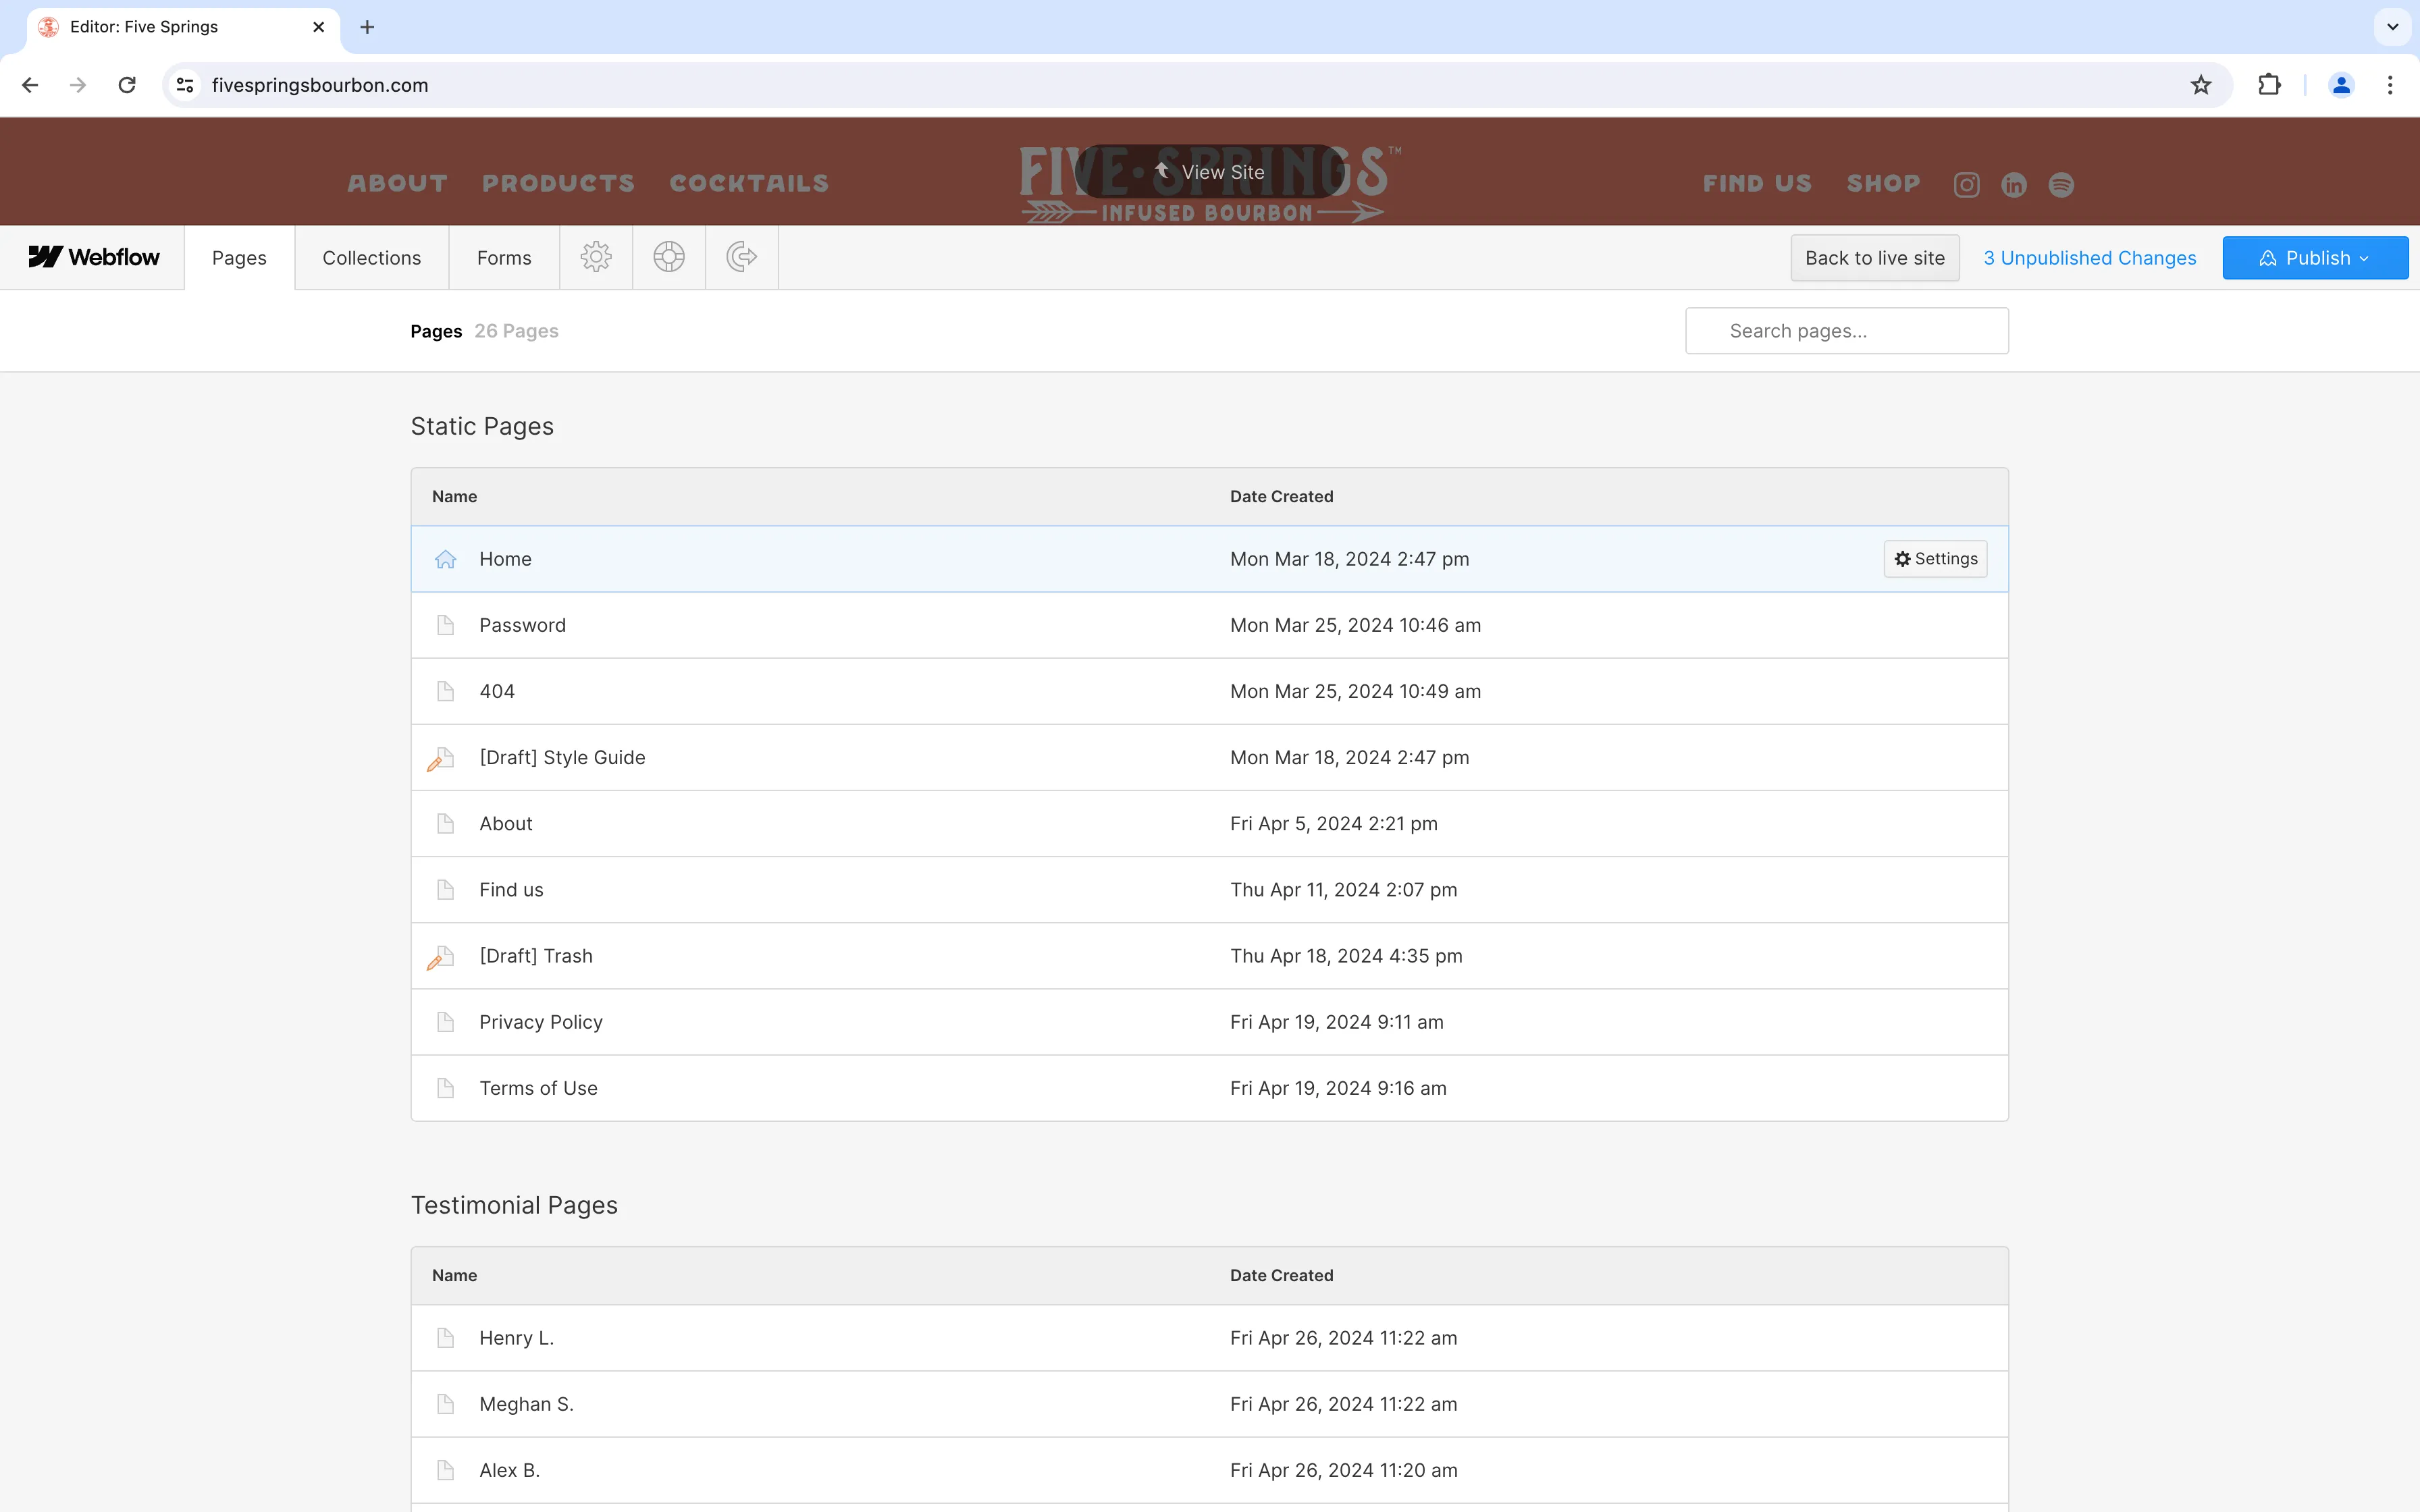Open the Spotify social icon
The height and width of the screenshot is (1512, 2420).
(x=2061, y=184)
